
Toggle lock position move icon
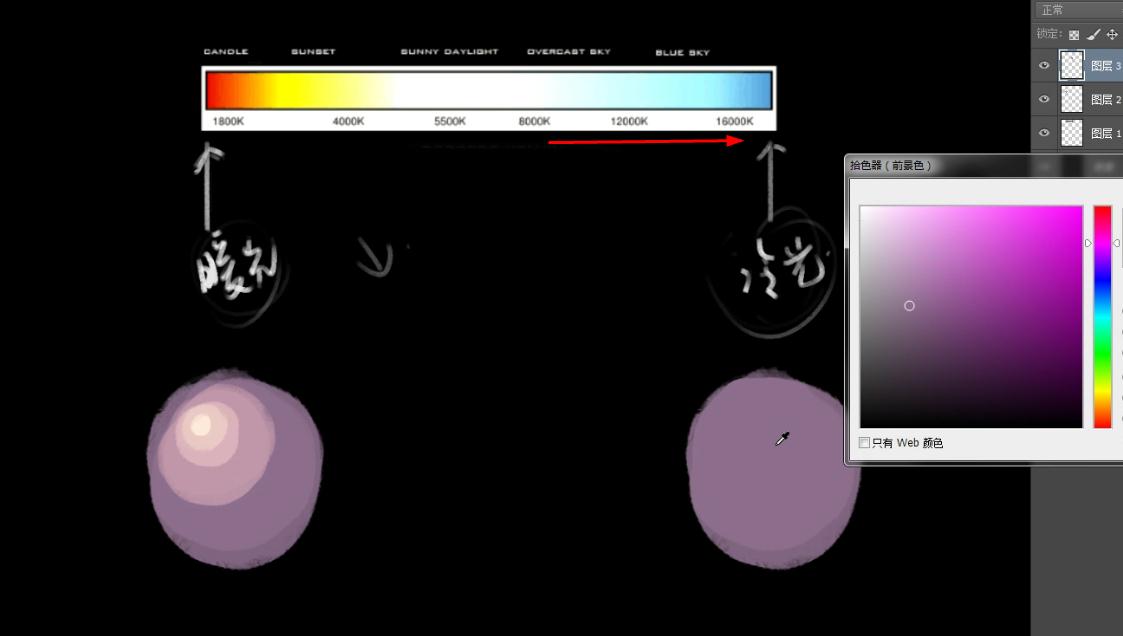pyautogui.click(x=1112, y=34)
